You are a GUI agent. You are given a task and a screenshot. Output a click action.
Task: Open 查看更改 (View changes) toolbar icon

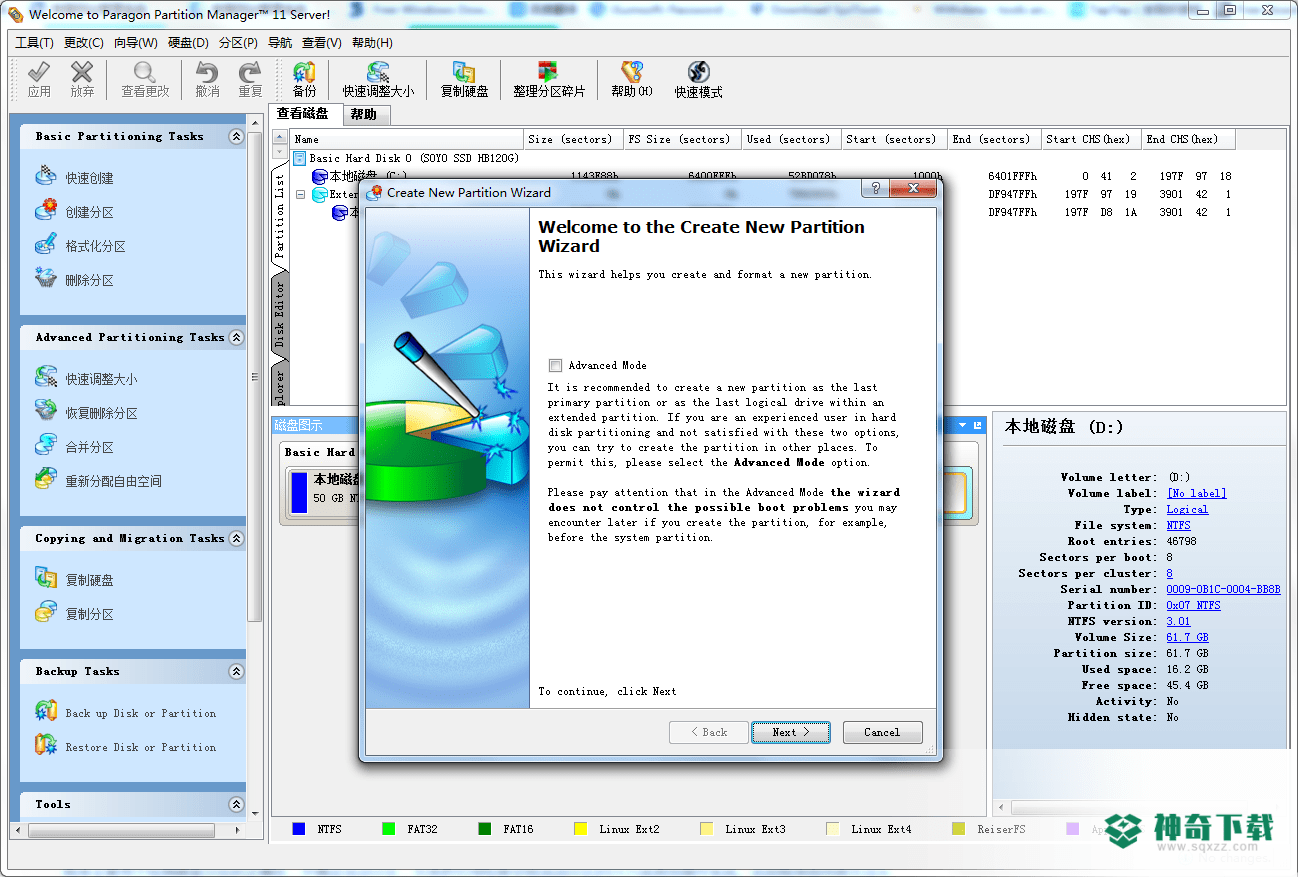145,80
